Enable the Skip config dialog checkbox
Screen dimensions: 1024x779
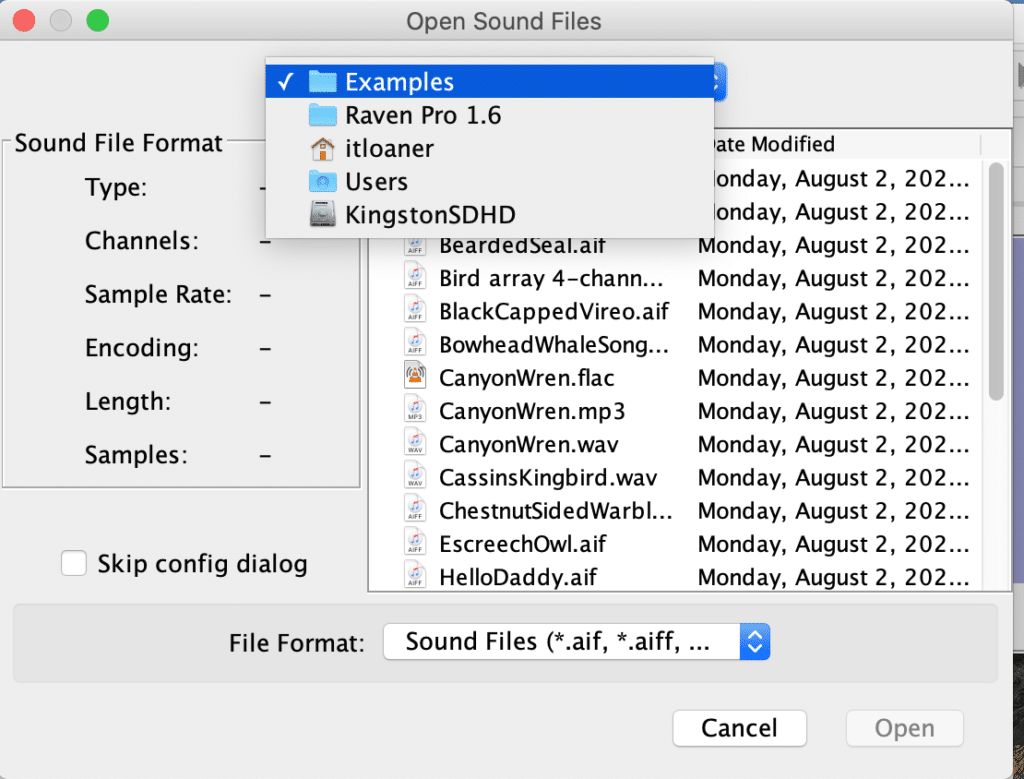click(x=74, y=563)
